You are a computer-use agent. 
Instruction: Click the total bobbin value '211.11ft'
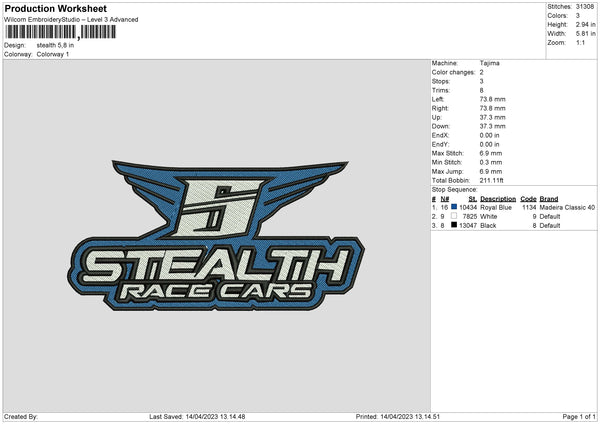492,180
